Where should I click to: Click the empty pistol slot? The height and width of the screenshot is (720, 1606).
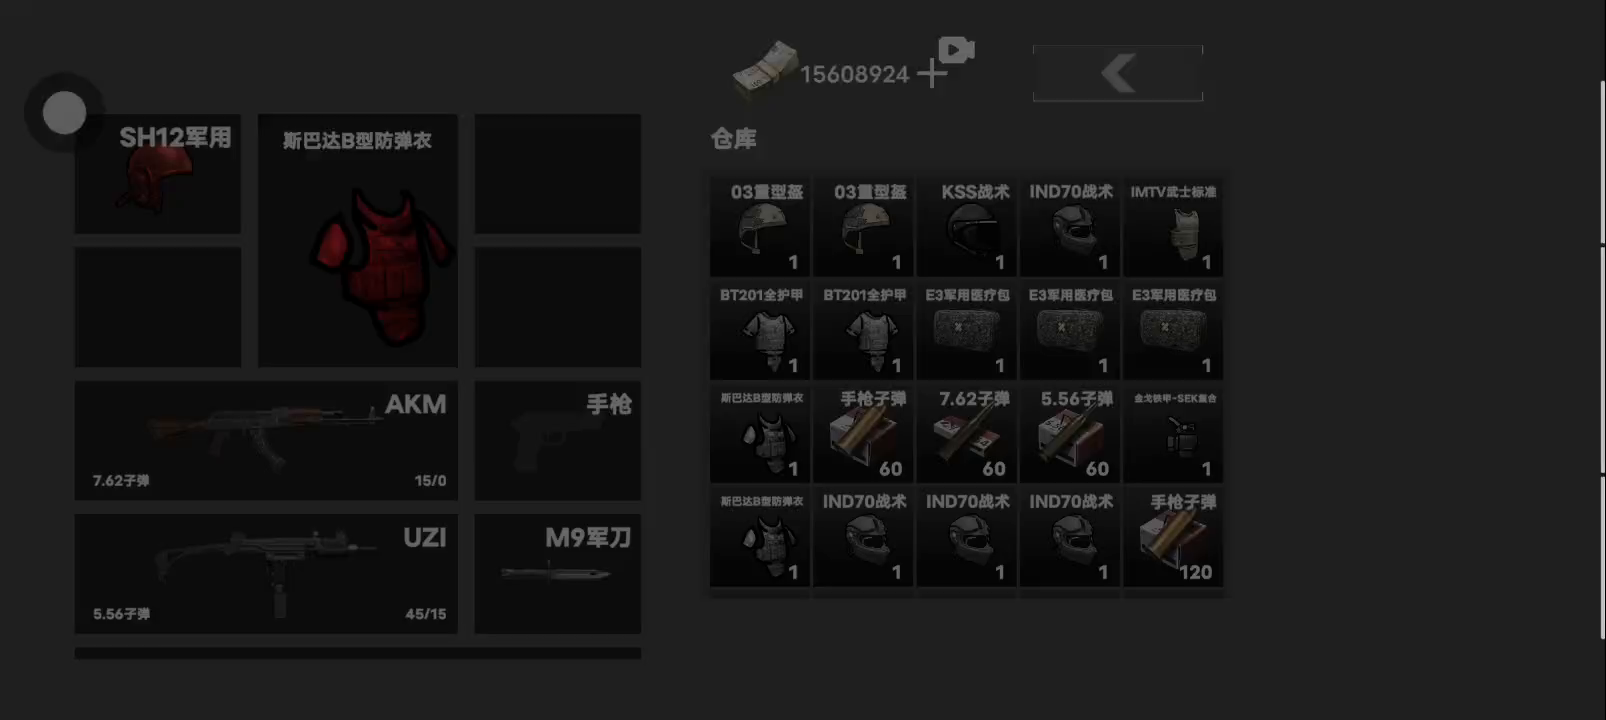coord(558,440)
